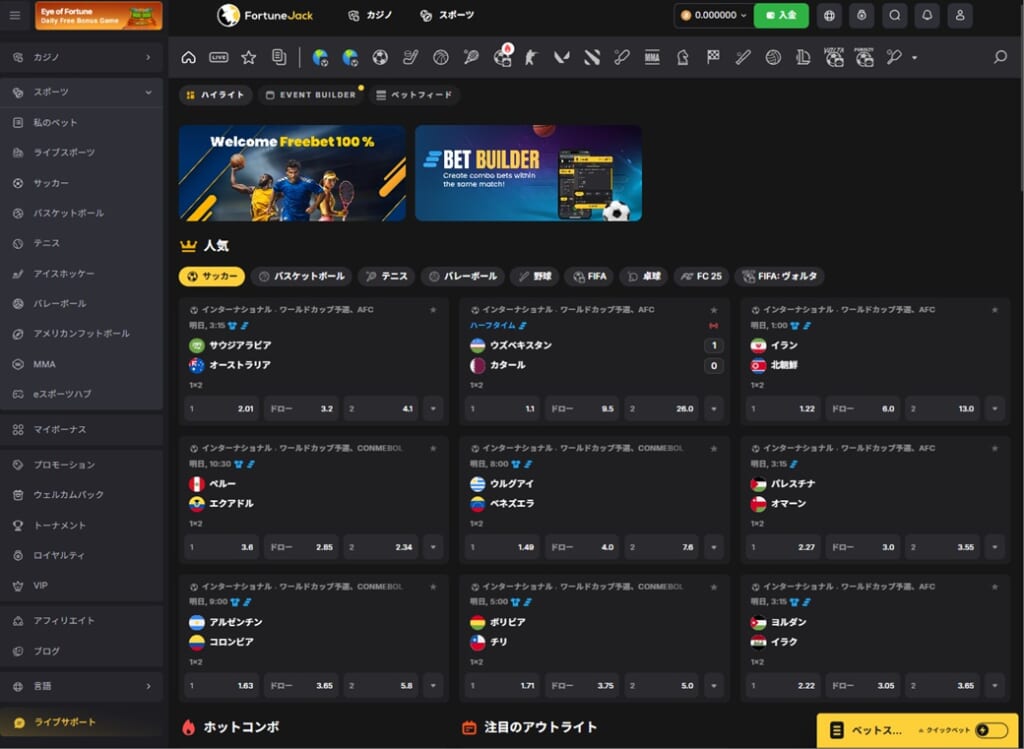Open the 0.000000 balance dropdown
1024x749 pixels.
point(714,16)
